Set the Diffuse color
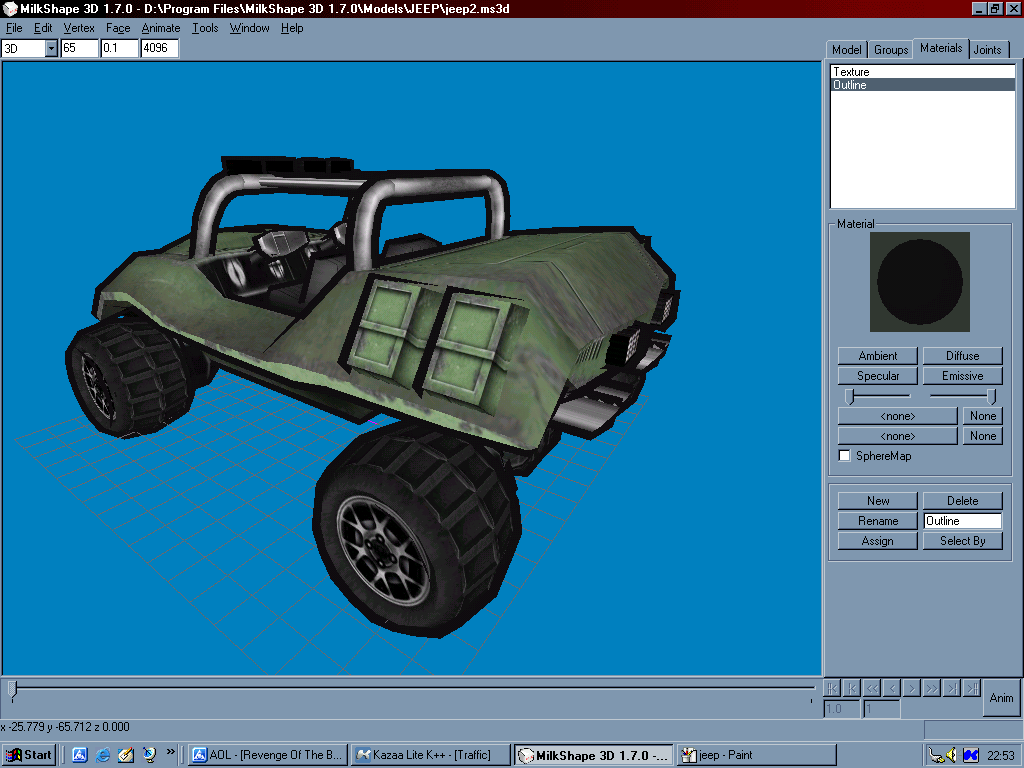 [962, 356]
